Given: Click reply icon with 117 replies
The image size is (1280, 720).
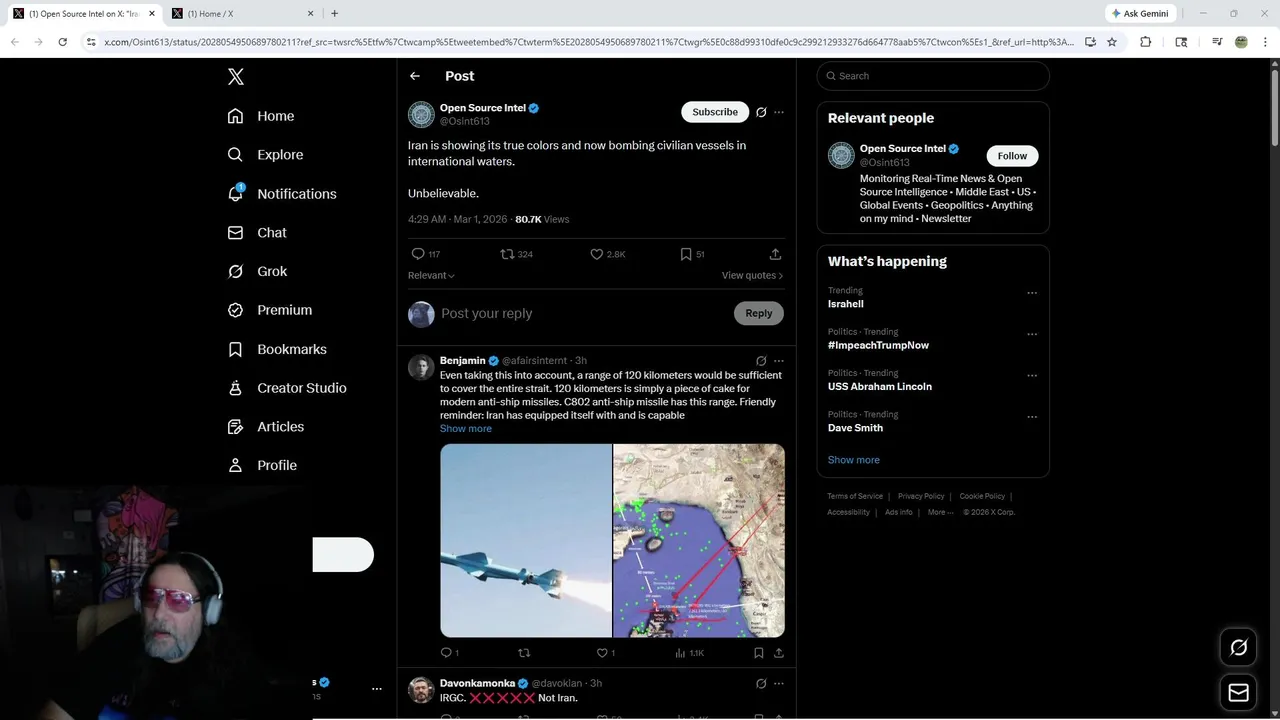Looking at the screenshot, I should tap(418, 254).
